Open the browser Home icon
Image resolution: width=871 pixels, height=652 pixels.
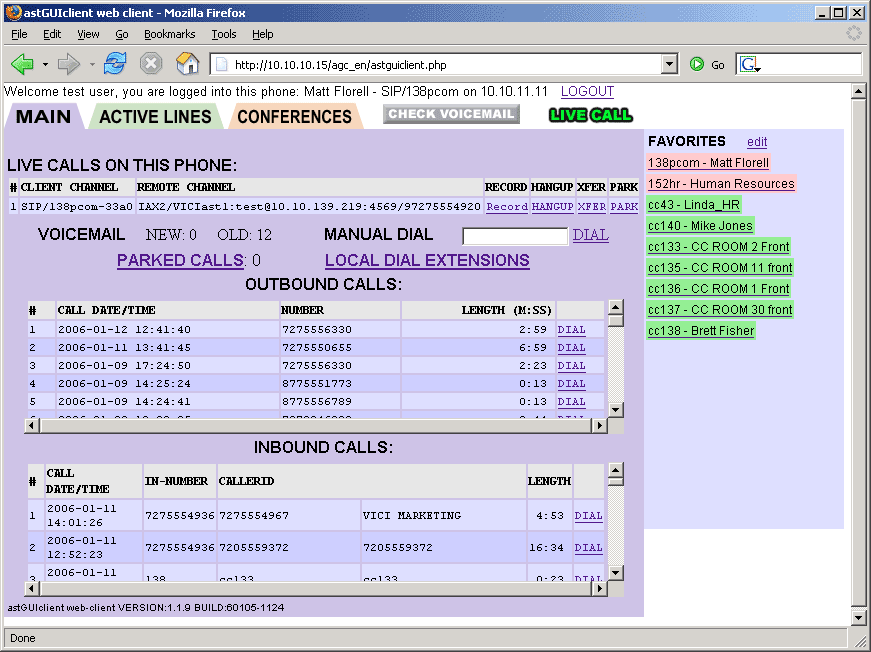187,64
